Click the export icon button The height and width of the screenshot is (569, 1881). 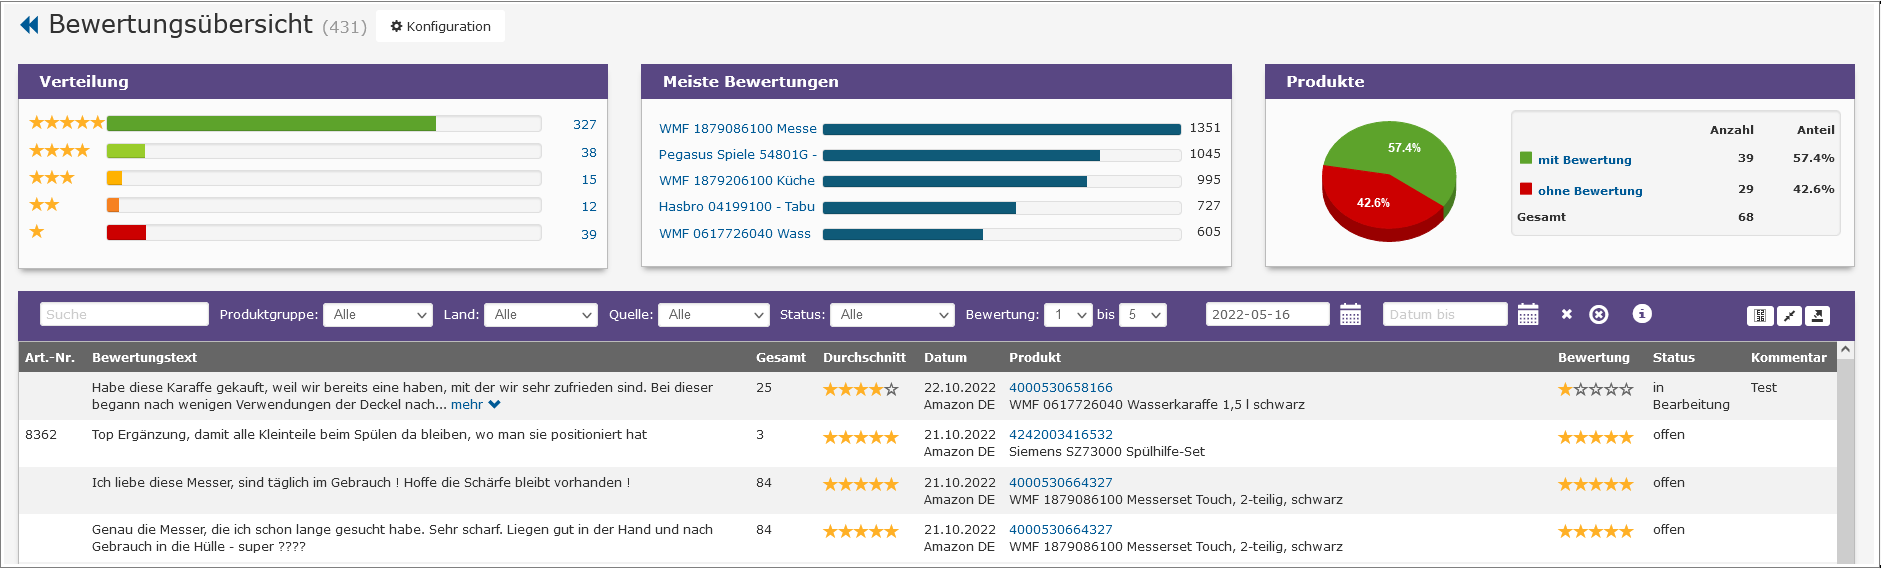[1818, 316]
